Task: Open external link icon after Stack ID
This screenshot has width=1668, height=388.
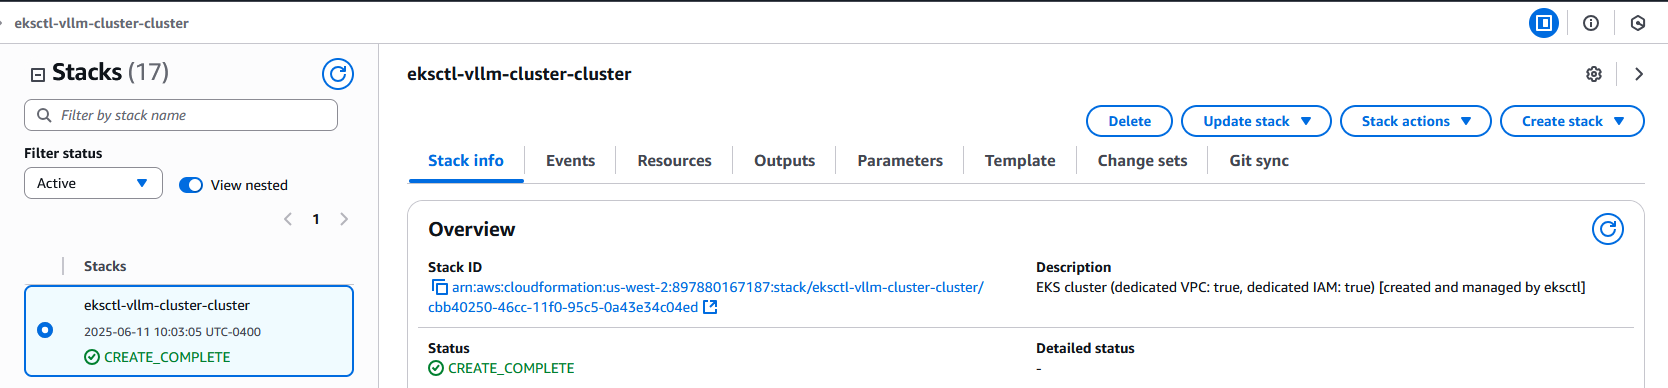Action: 710,307
